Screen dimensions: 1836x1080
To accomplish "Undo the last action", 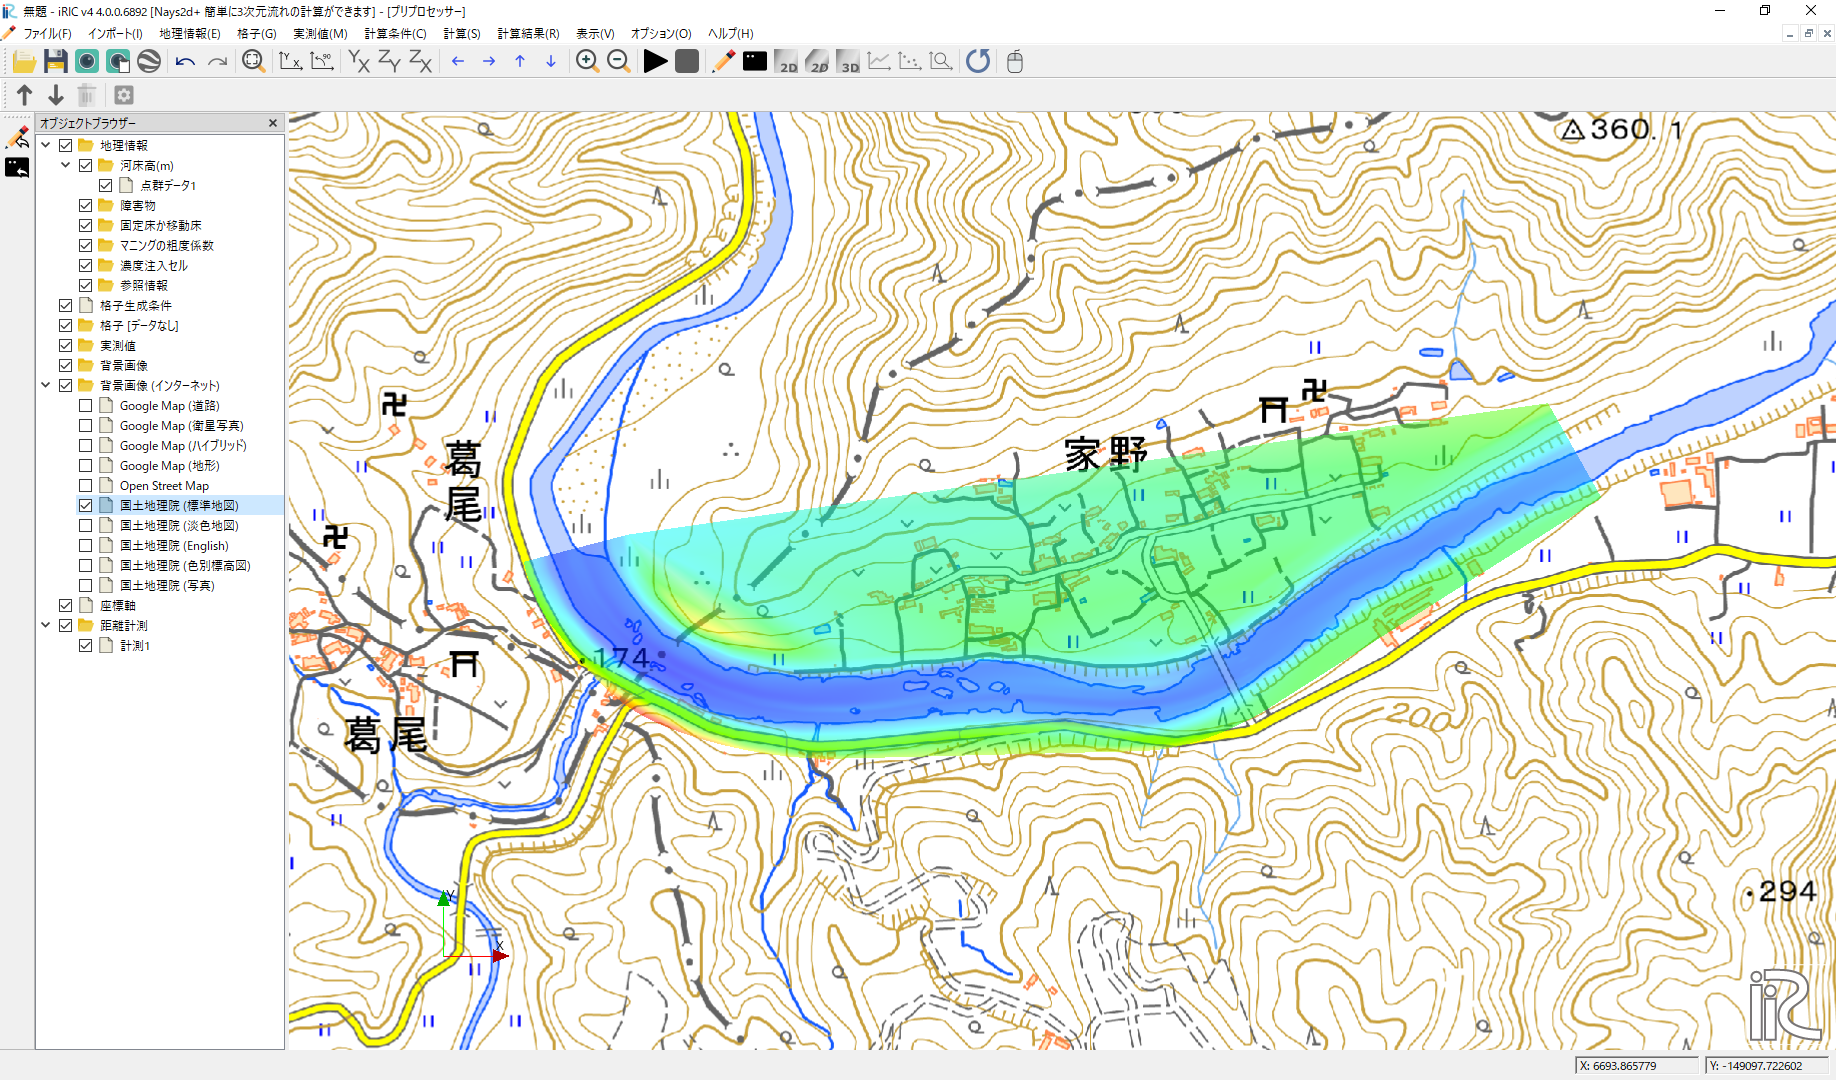I will [185, 62].
